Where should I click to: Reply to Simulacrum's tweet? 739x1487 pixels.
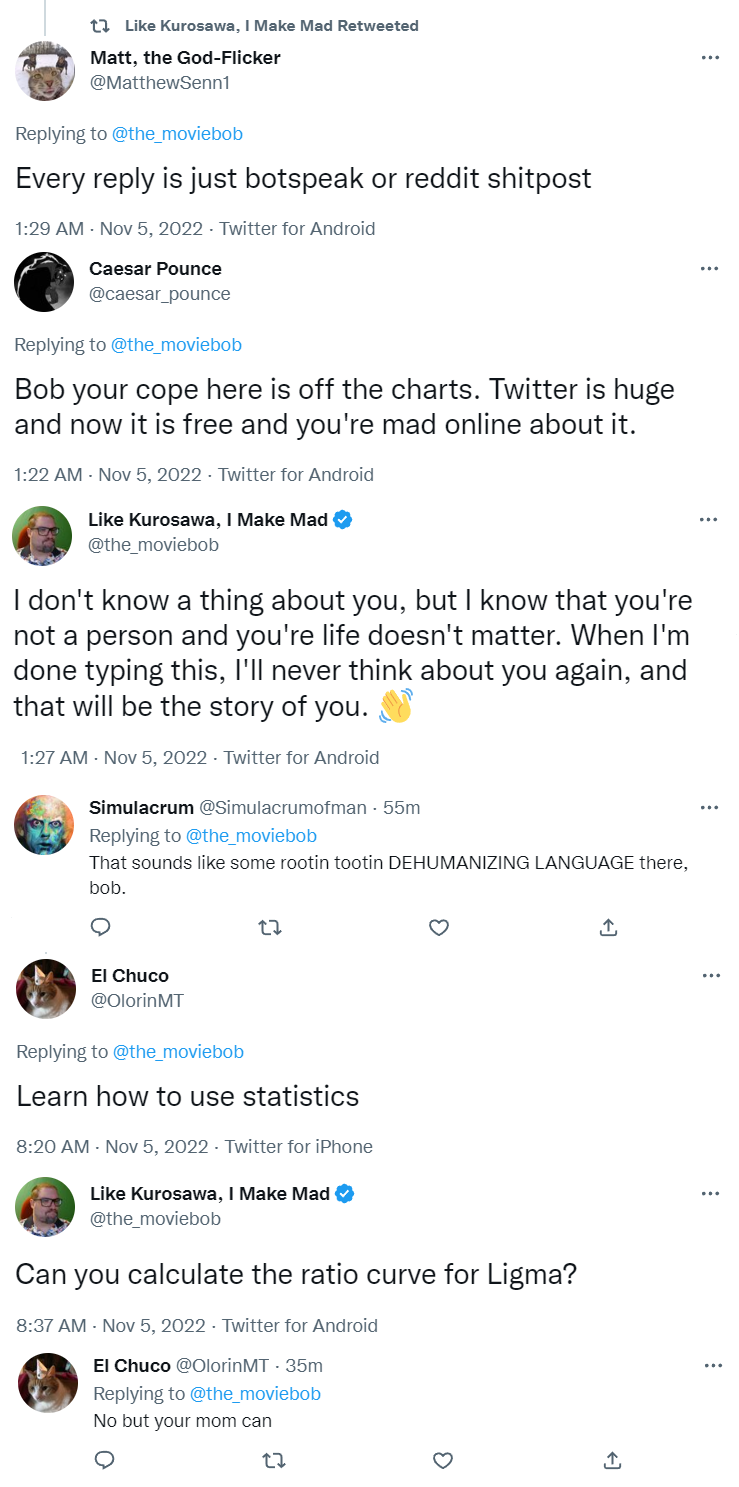coord(100,927)
